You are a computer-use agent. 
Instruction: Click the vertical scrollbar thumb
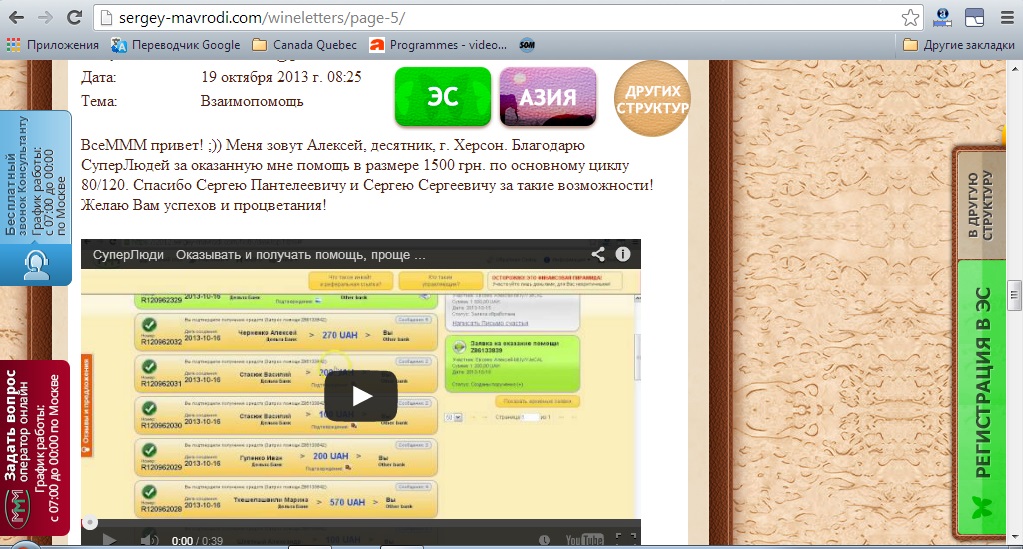(1015, 298)
